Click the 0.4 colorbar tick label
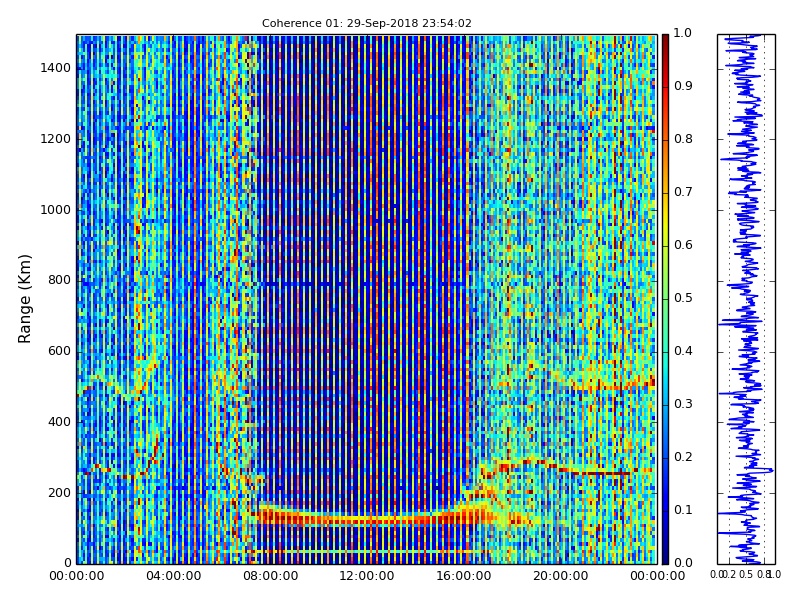This screenshot has height=600, width=800. coord(683,351)
